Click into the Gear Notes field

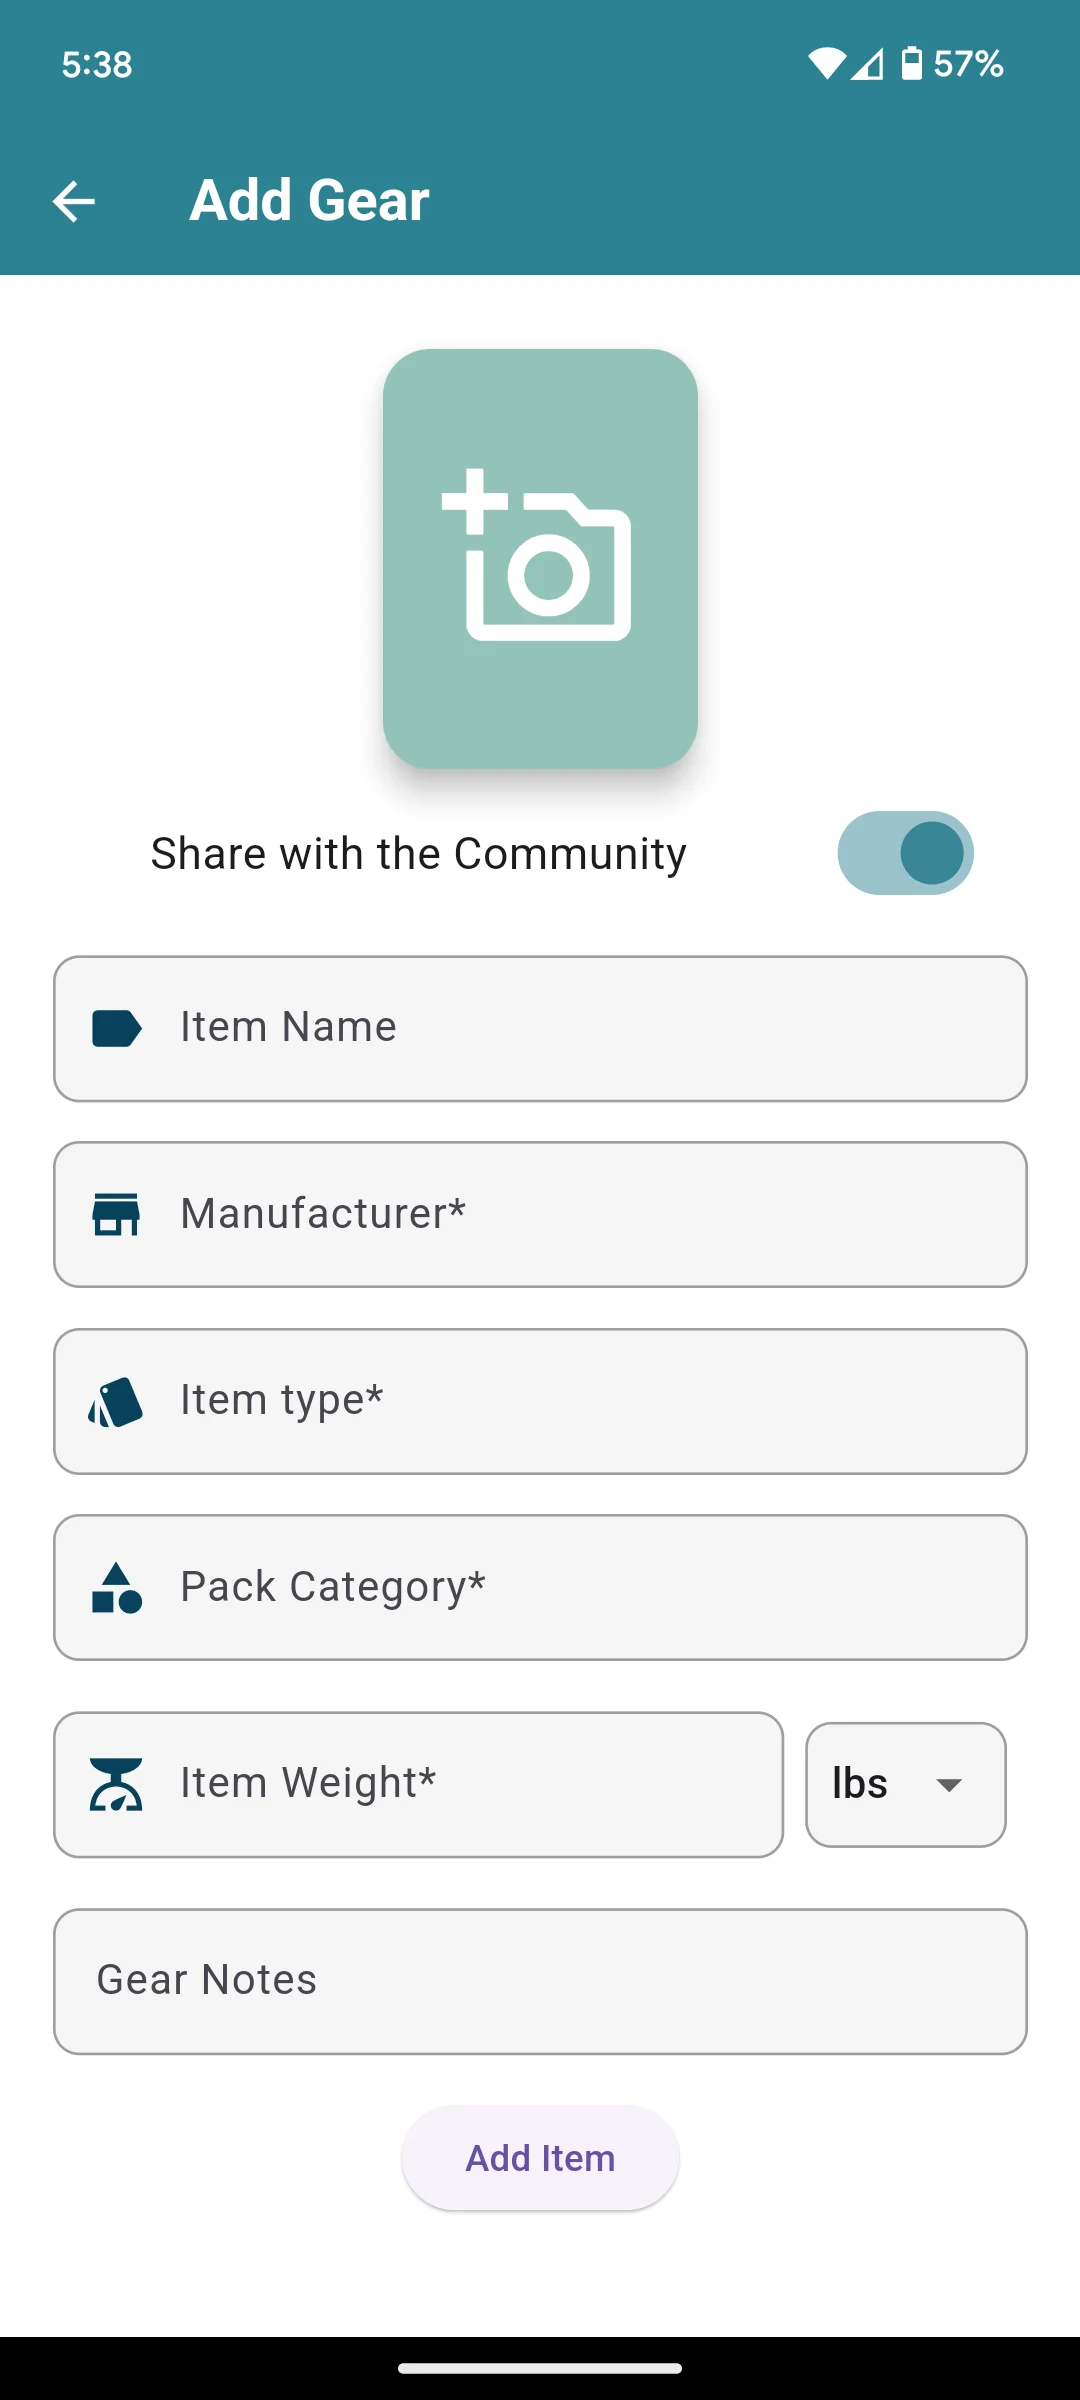[x=540, y=1981]
